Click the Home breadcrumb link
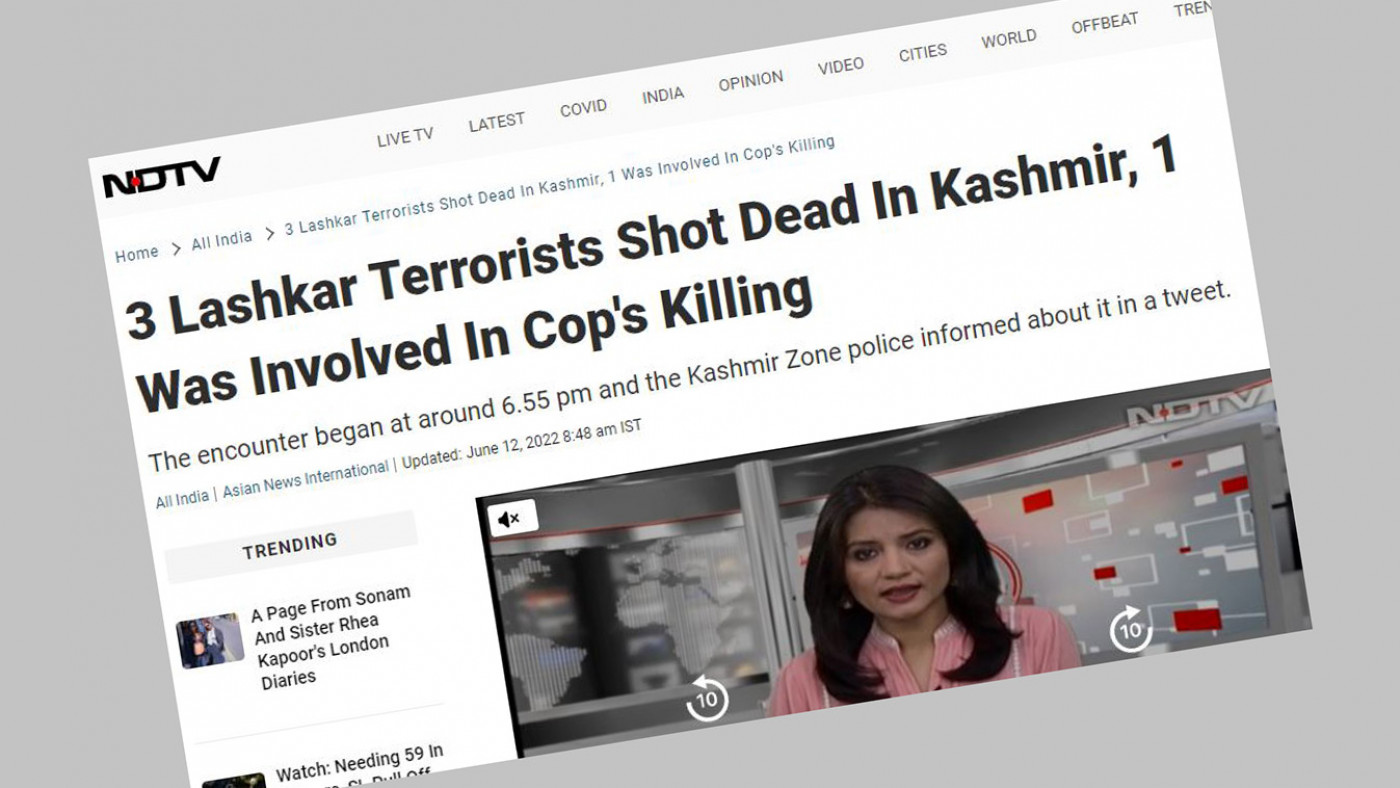This screenshot has height=788, width=1400. 137,254
